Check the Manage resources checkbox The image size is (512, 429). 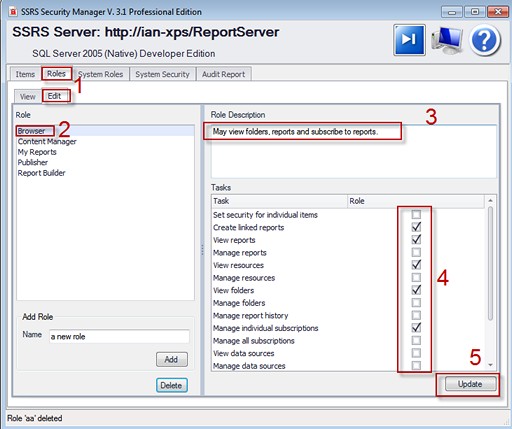(x=416, y=277)
